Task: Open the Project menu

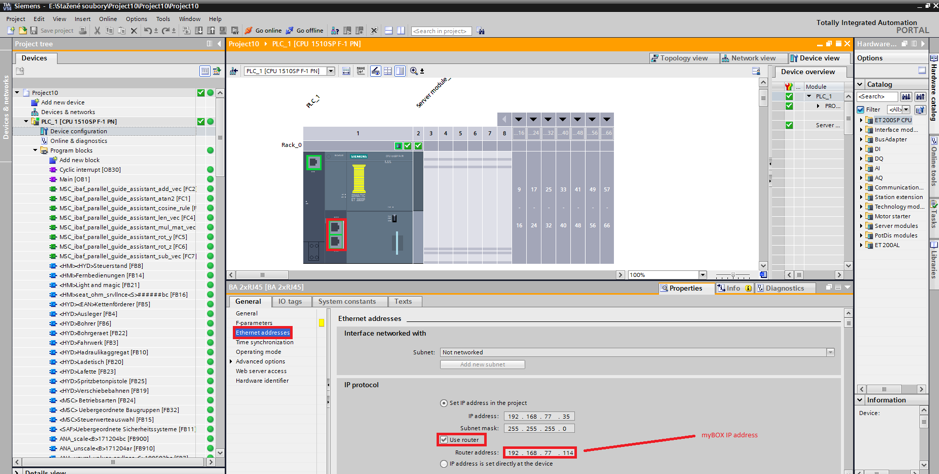Action: (16, 19)
